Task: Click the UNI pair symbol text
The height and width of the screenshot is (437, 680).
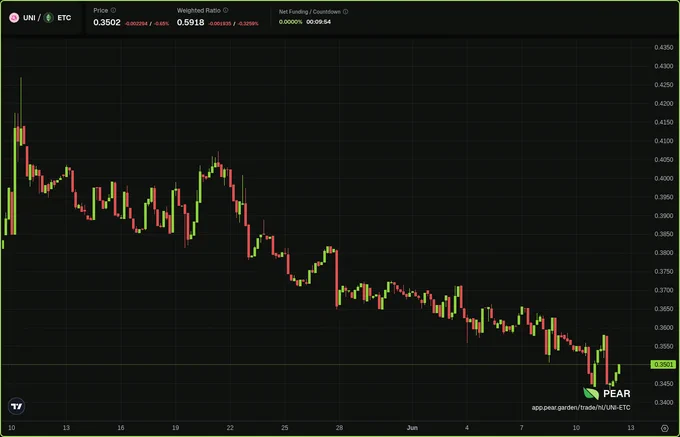Action: (x=29, y=18)
